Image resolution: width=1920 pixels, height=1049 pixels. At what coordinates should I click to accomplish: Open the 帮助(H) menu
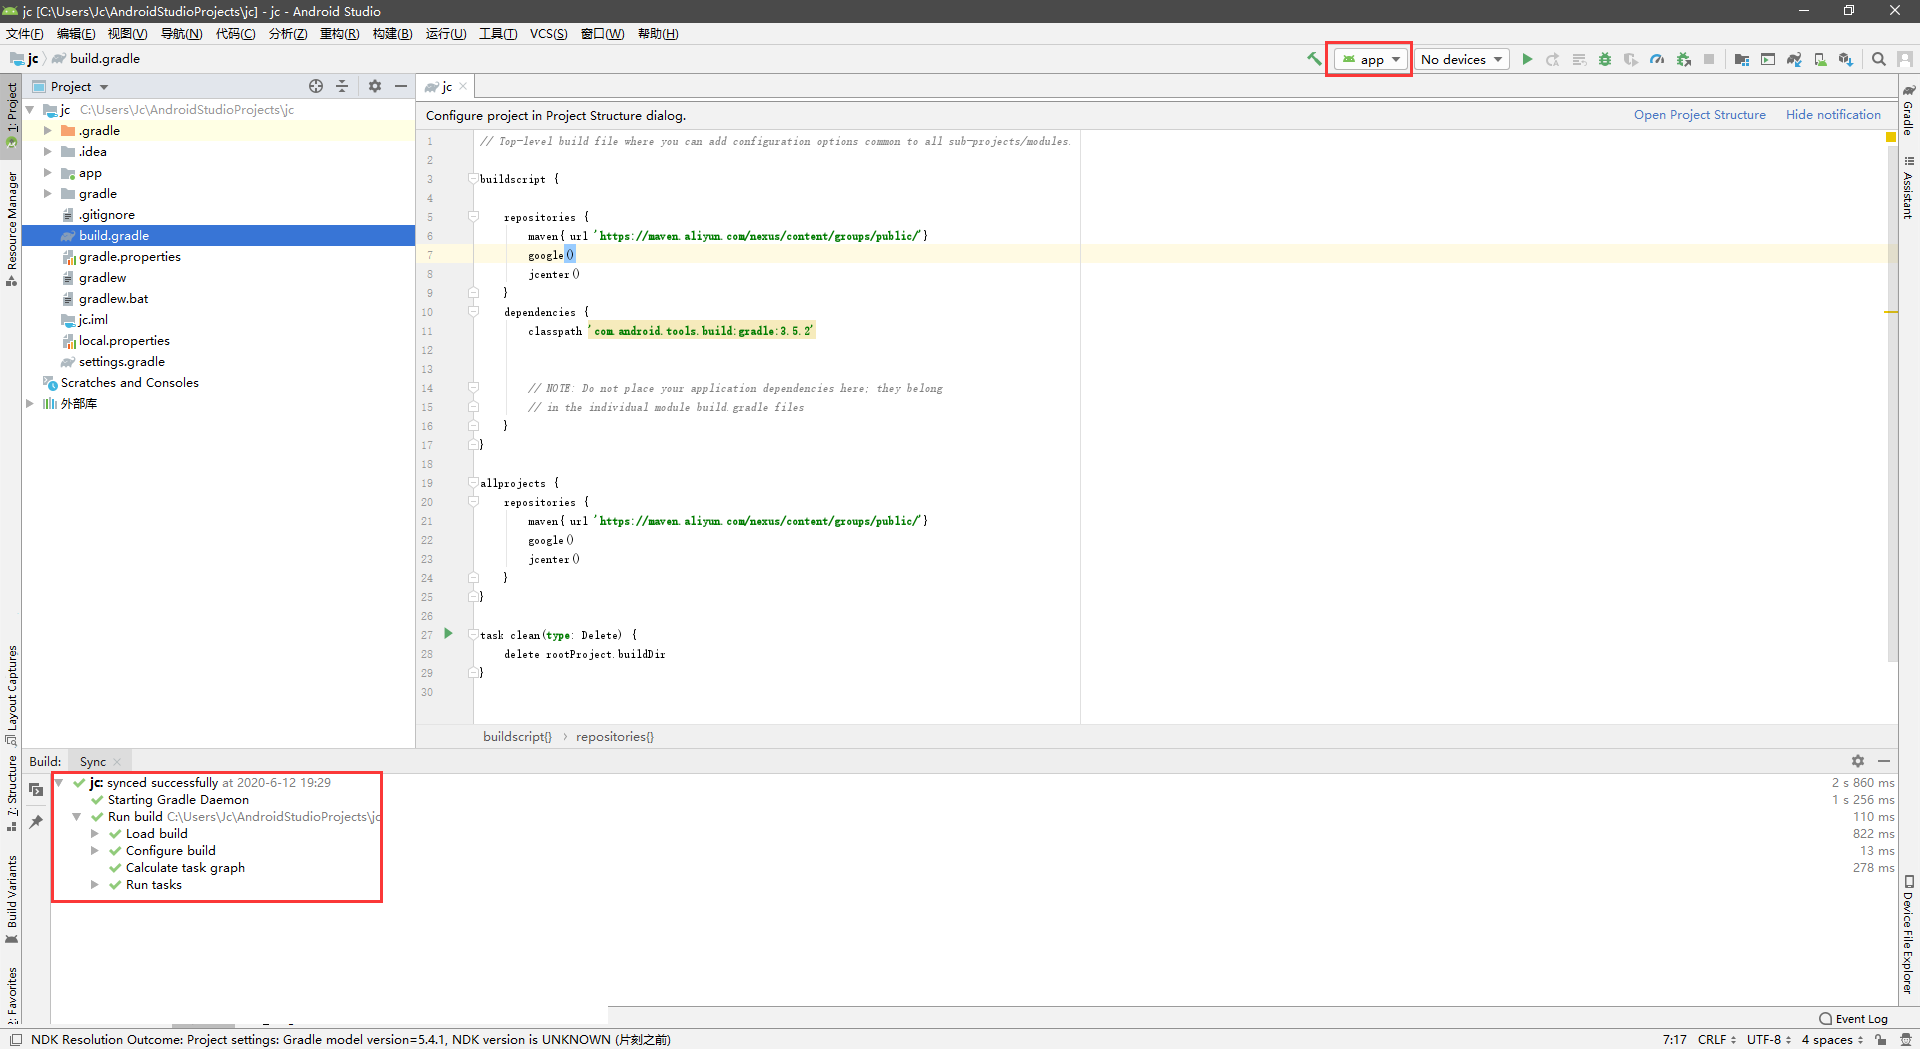pos(658,34)
